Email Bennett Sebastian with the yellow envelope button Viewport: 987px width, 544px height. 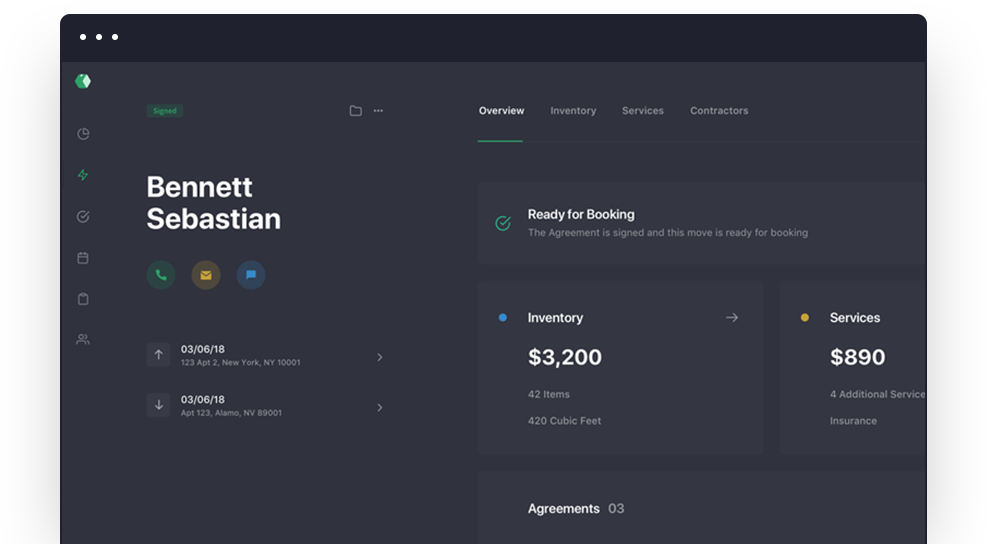click(206, 275)
